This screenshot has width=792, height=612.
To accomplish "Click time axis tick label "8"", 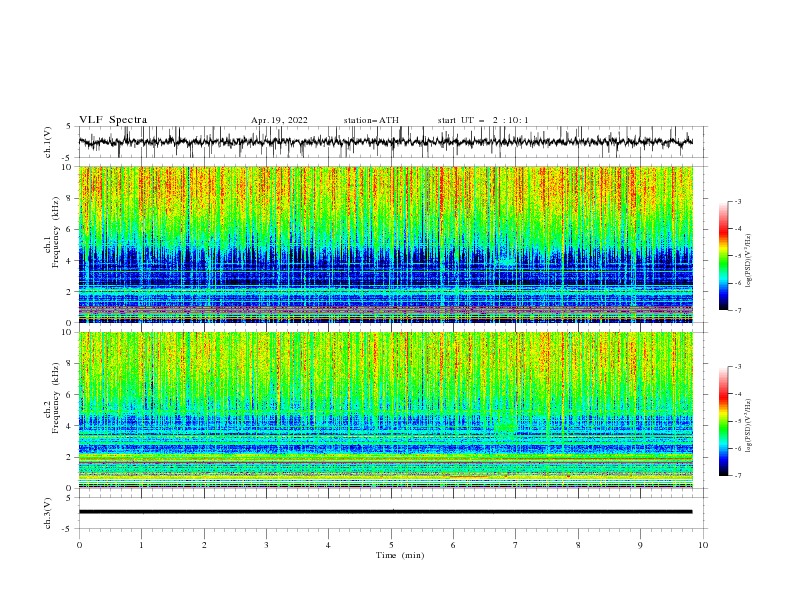I will 578,545.
